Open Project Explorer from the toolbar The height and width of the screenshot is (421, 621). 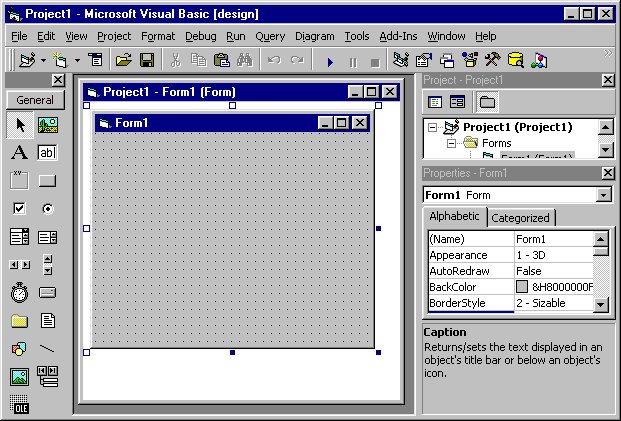click(401, 60)
